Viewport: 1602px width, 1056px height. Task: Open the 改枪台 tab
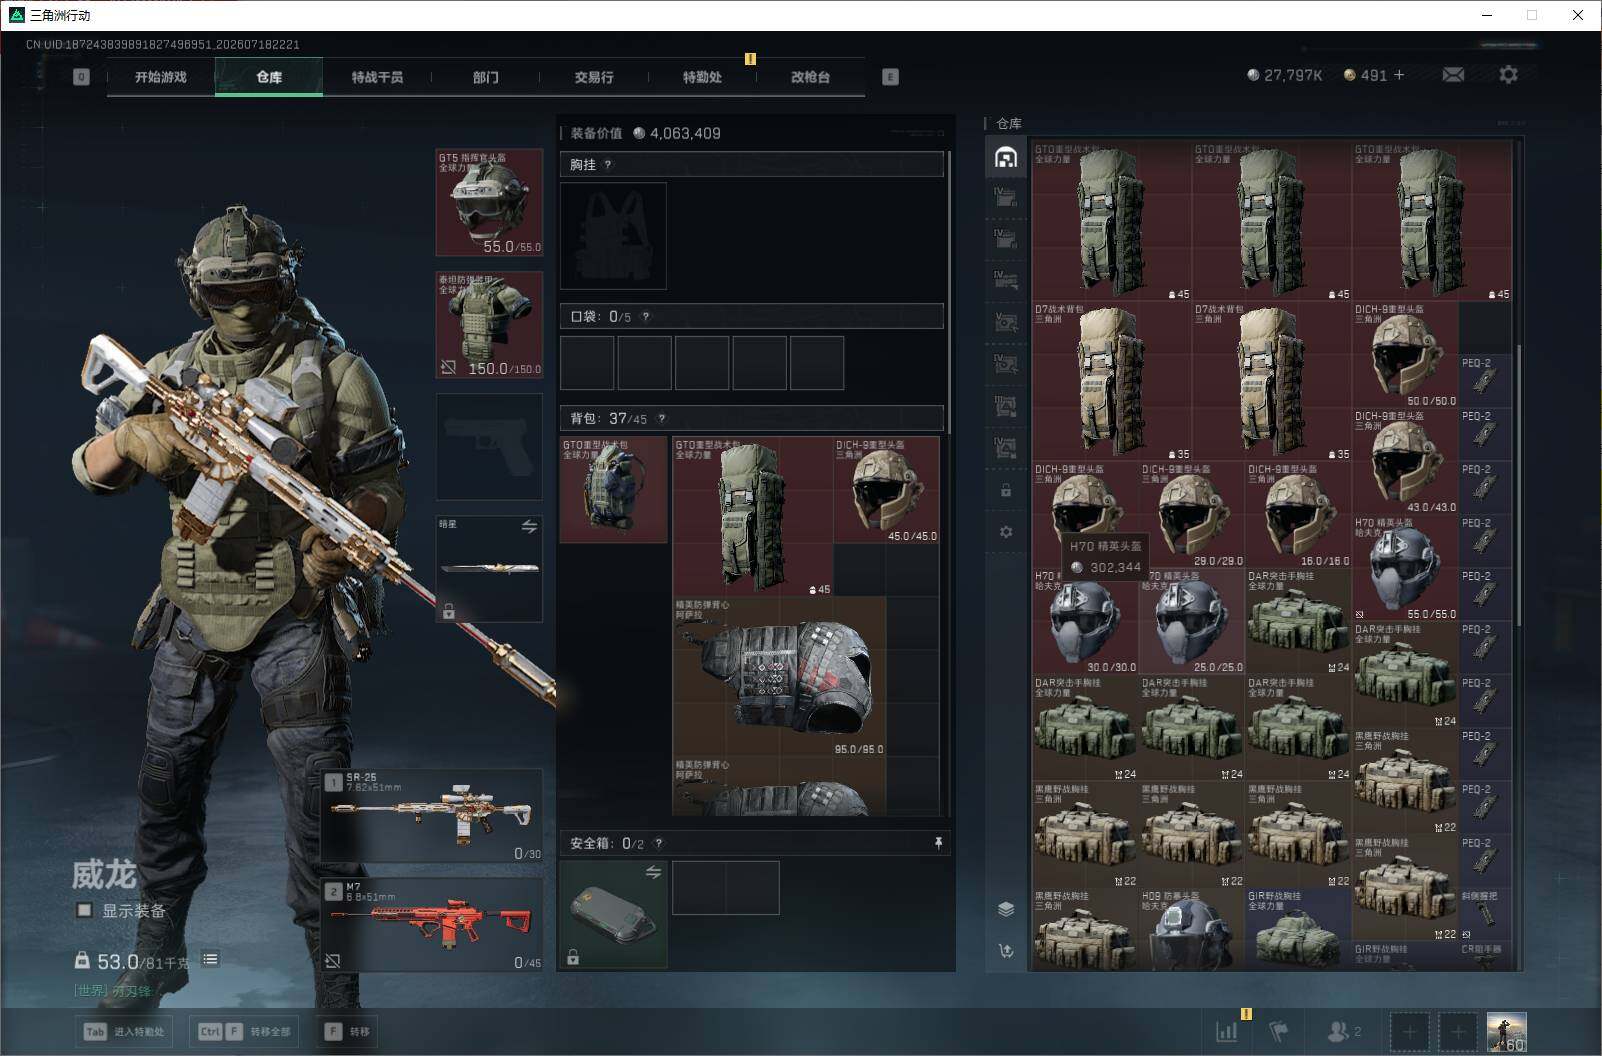(x=810, y=77)
